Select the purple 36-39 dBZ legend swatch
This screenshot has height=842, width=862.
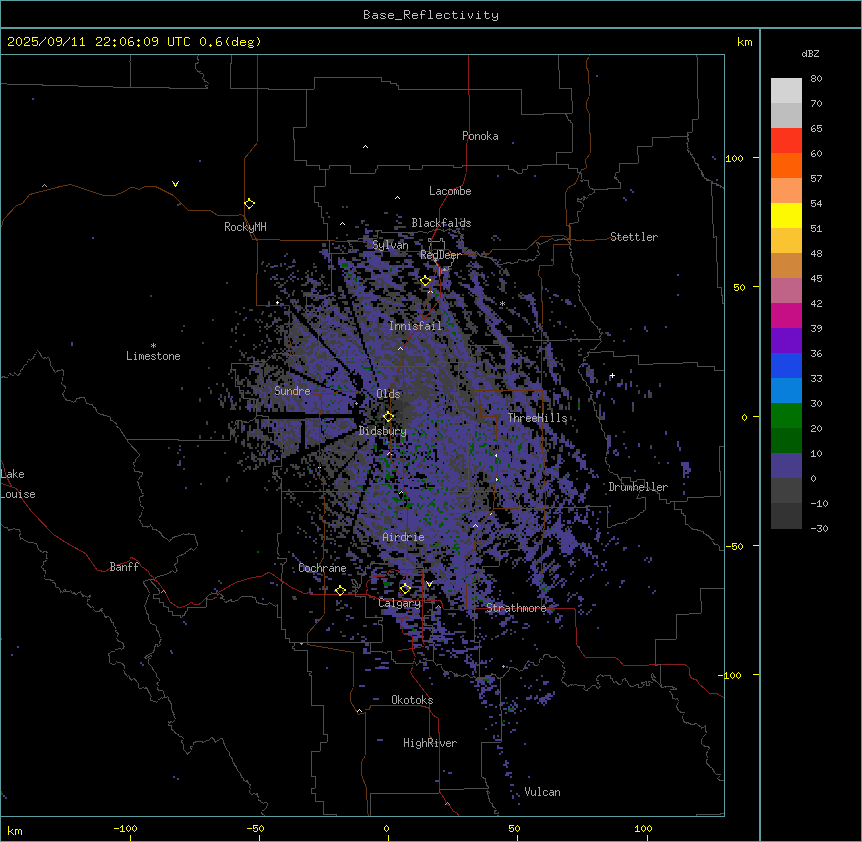[x=786, y=340]
